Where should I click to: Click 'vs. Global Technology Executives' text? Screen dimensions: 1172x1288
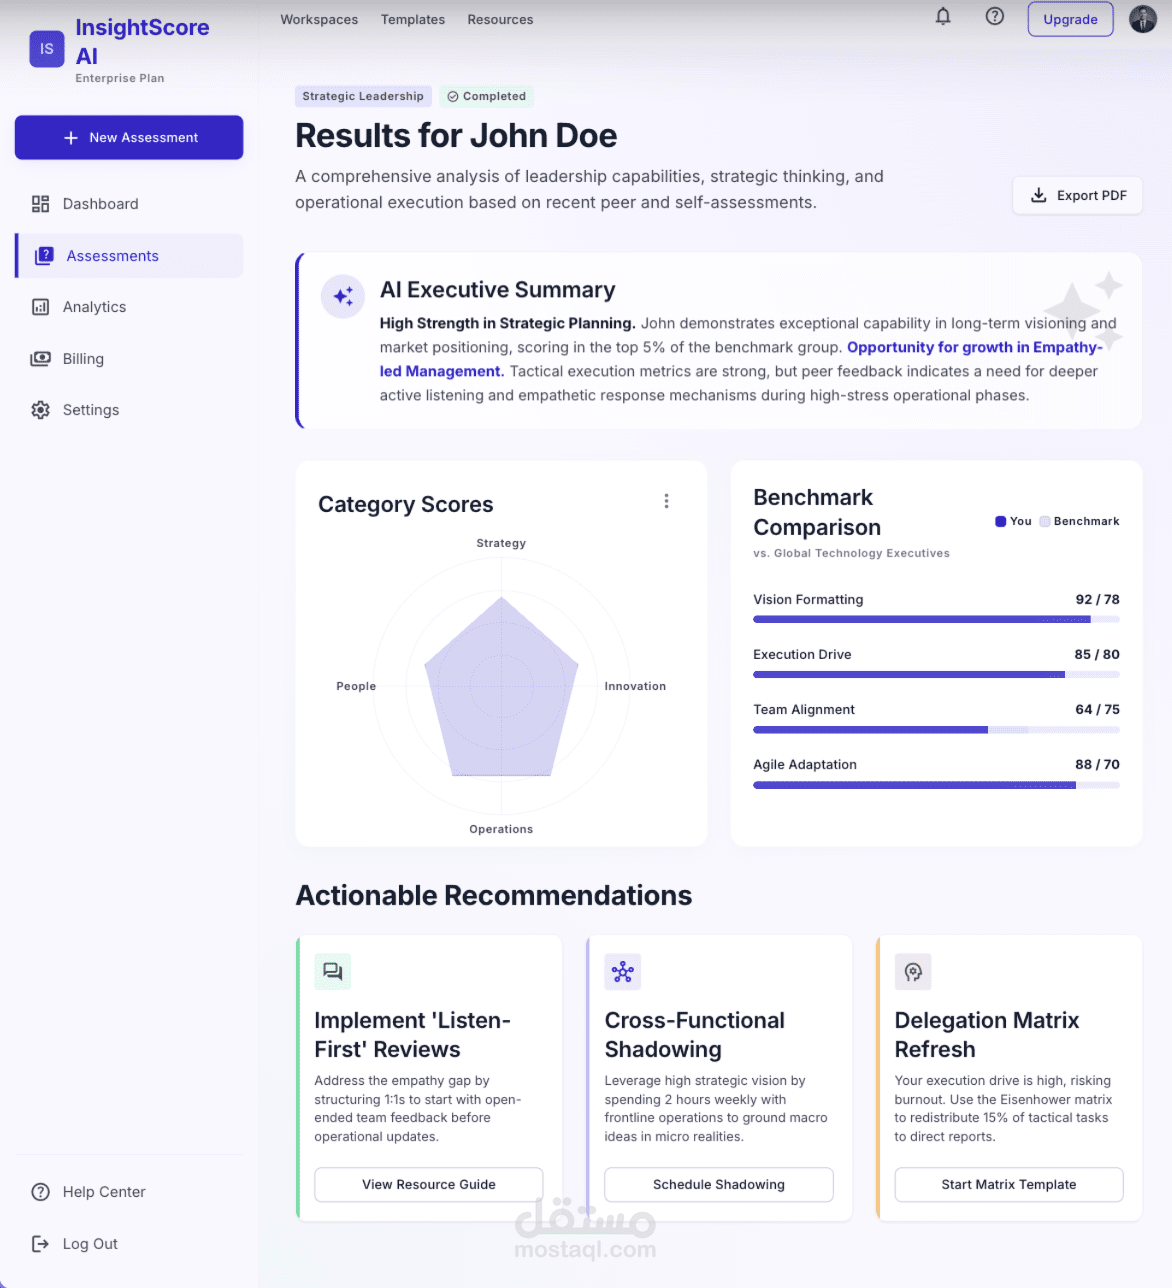pyautogui.click(x=851, y=553)
